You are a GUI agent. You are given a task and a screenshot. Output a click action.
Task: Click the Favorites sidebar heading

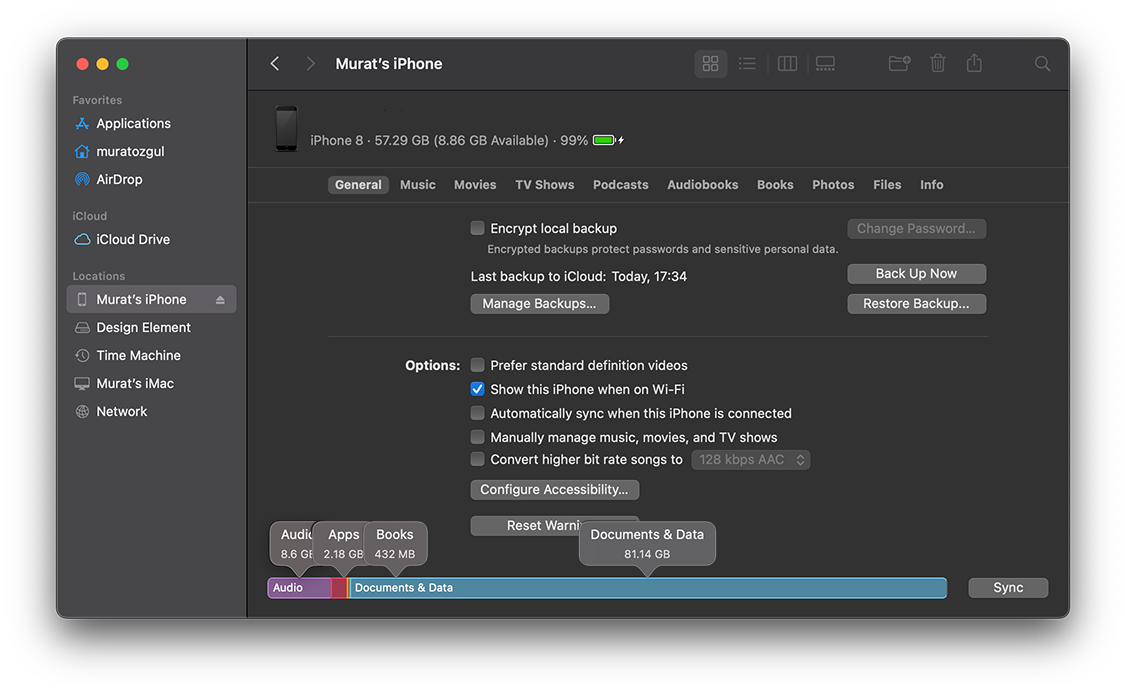(x=97, y=100)
